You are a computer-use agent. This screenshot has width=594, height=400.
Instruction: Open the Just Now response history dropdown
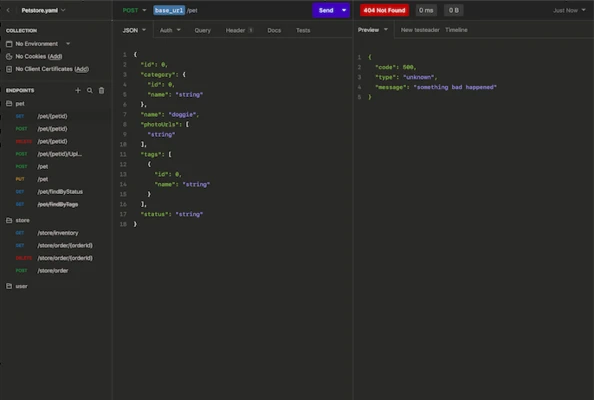pos(569,10)
